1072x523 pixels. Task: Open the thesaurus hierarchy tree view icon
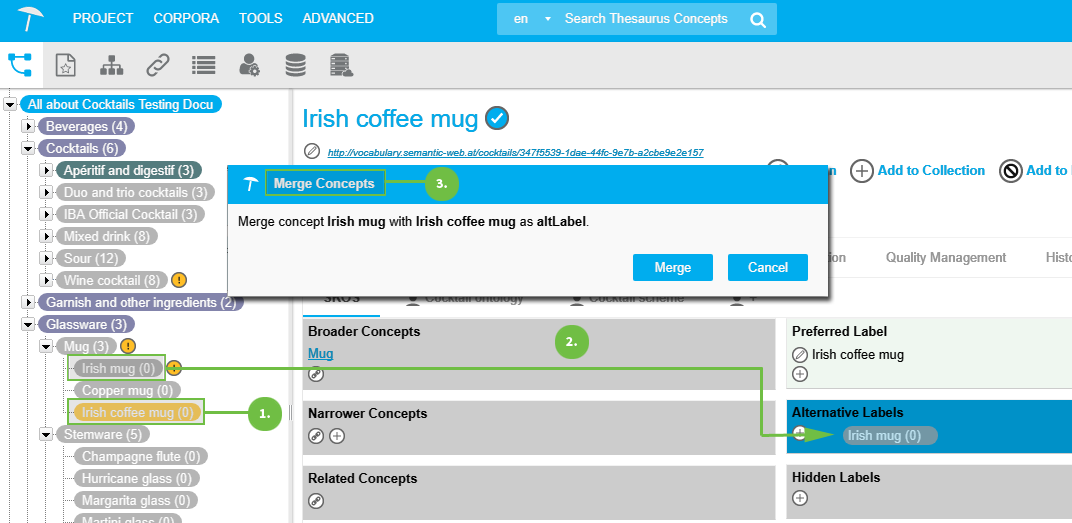tap(20, 65)
